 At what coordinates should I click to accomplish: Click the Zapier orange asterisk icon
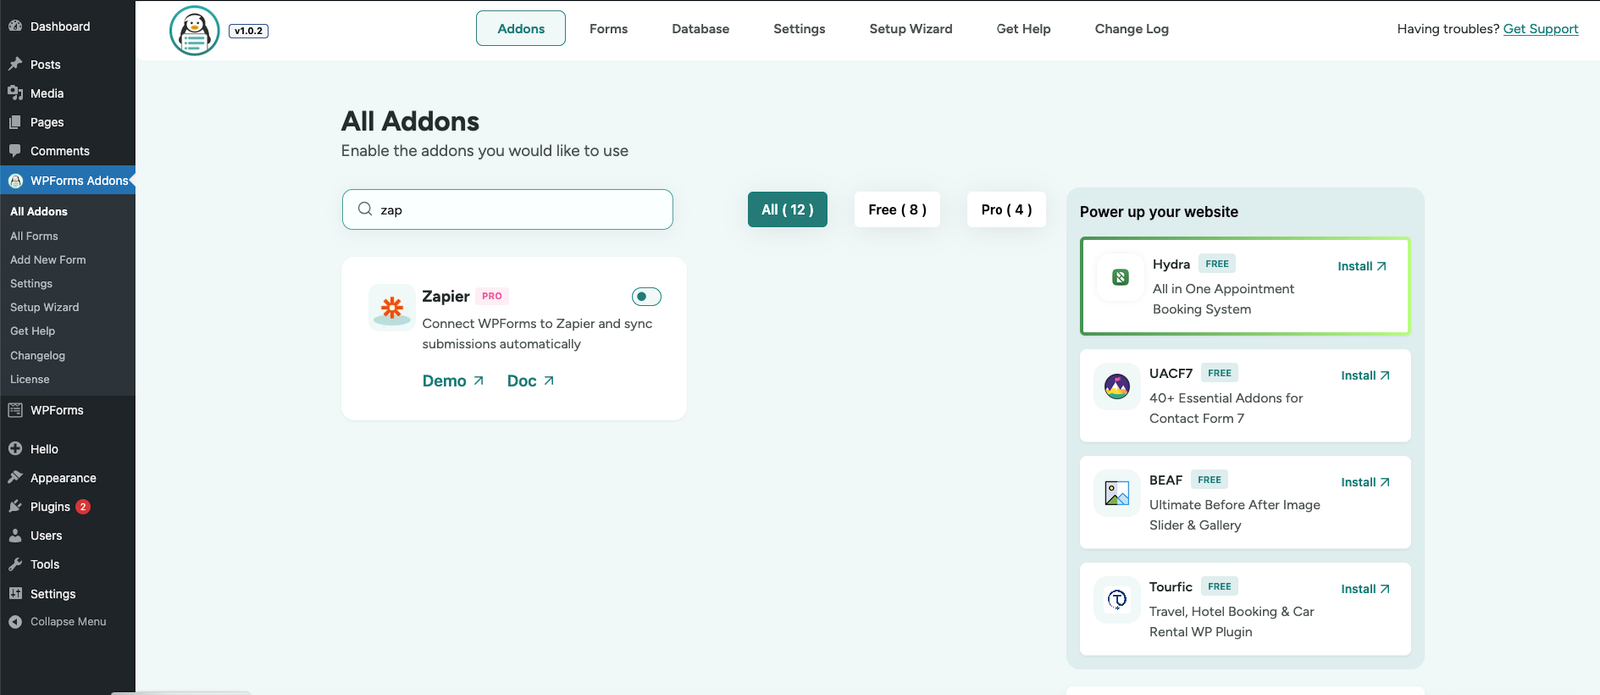[392, 308]
